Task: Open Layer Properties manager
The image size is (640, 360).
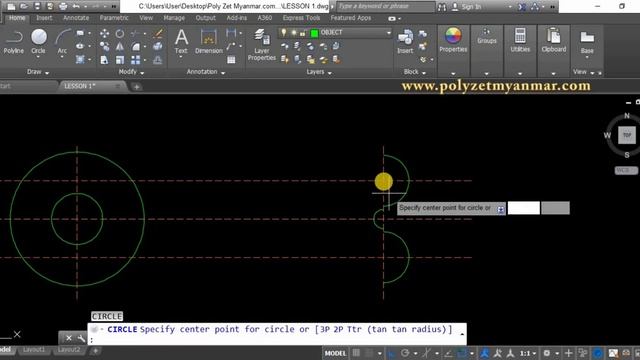Action: click(261, 45)
